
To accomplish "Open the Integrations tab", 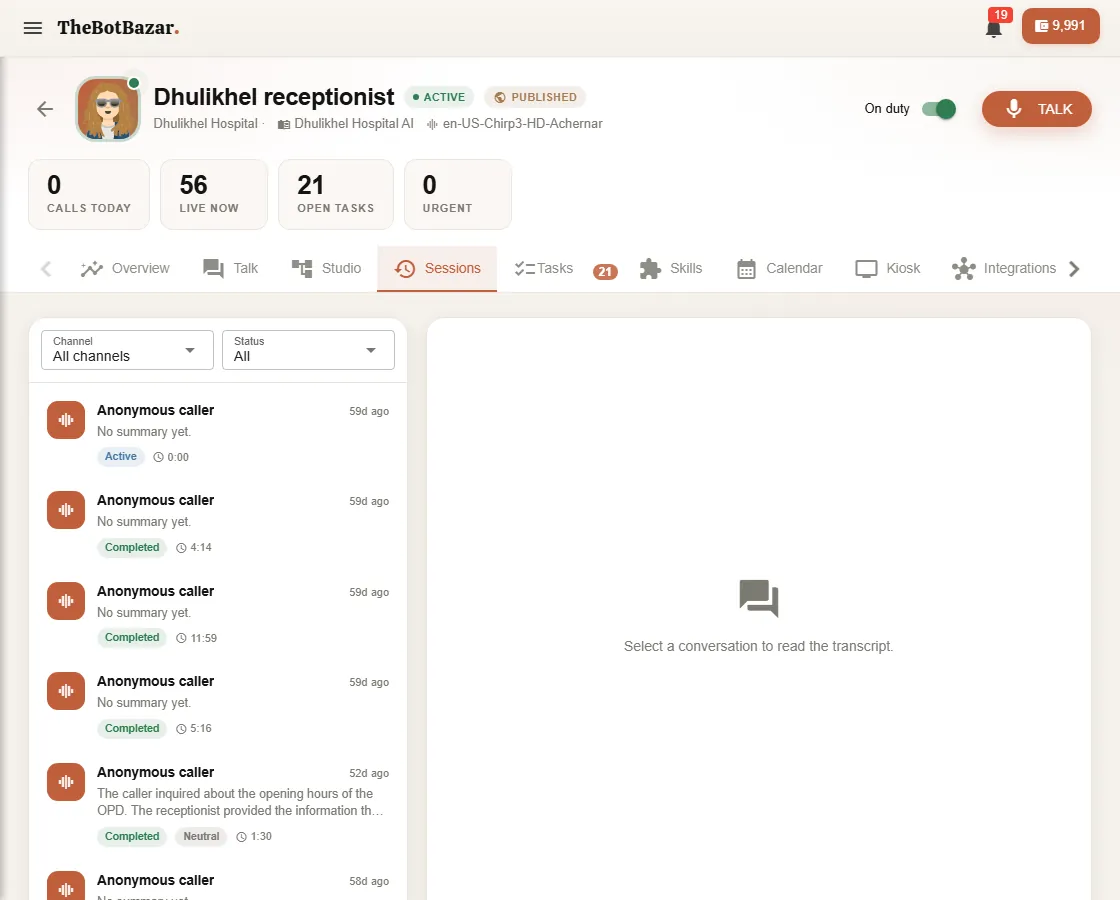I will [1004, 269].
